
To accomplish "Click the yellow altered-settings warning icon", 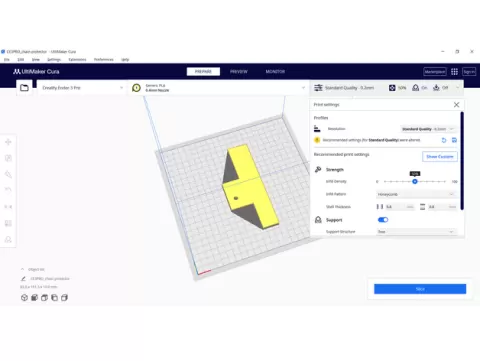I will [x=317, y=140].
